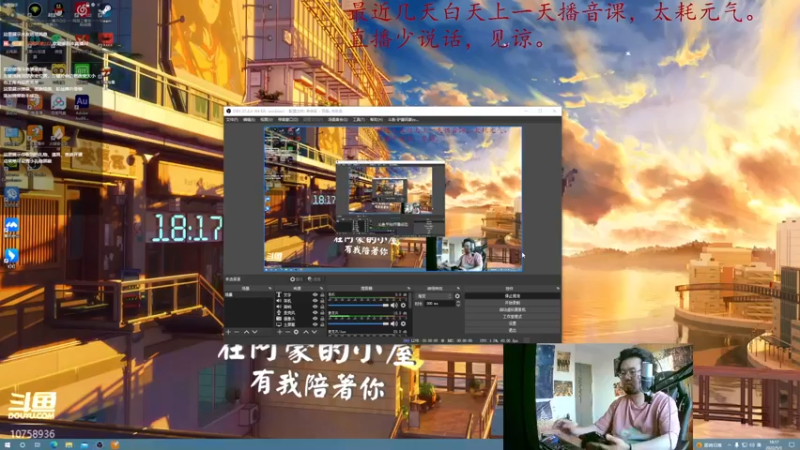The width and height of the screenshot is (800, 450).
Task: Select webcam overlay in OBS preview canvas
Action: tap(457, 254)
